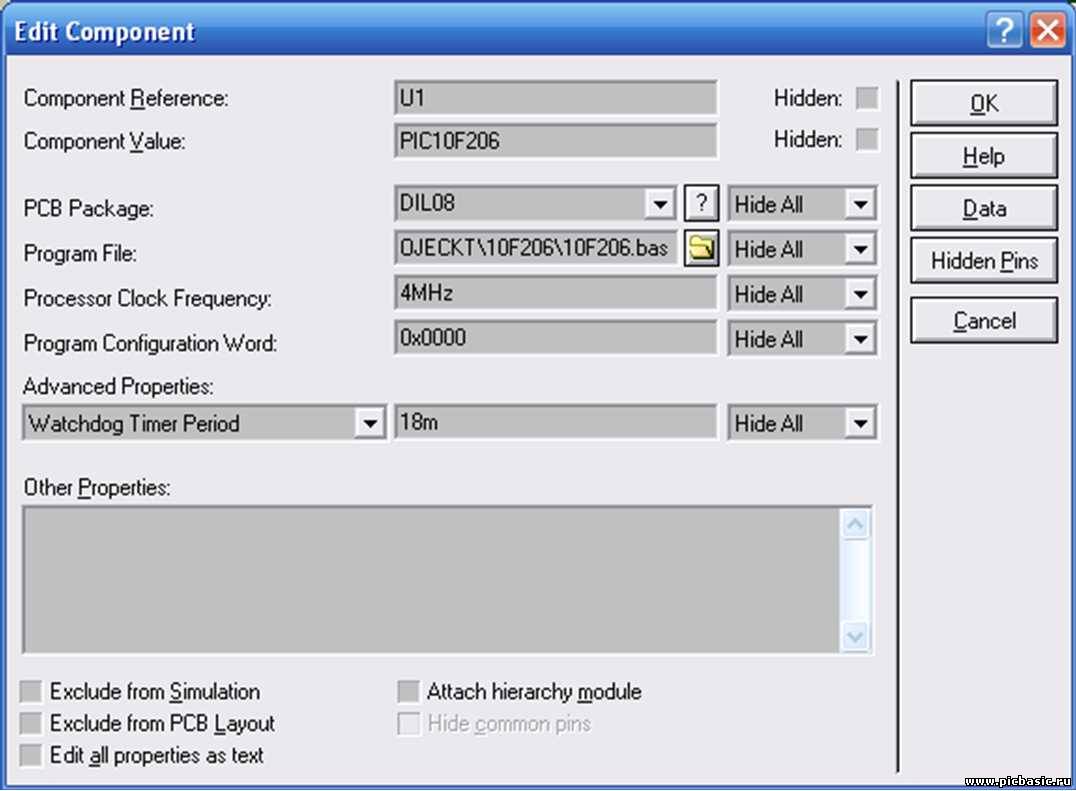Viewport: 1076px width, 791px height.
Task: Cancel the dialog
Action: click(984, 320)
